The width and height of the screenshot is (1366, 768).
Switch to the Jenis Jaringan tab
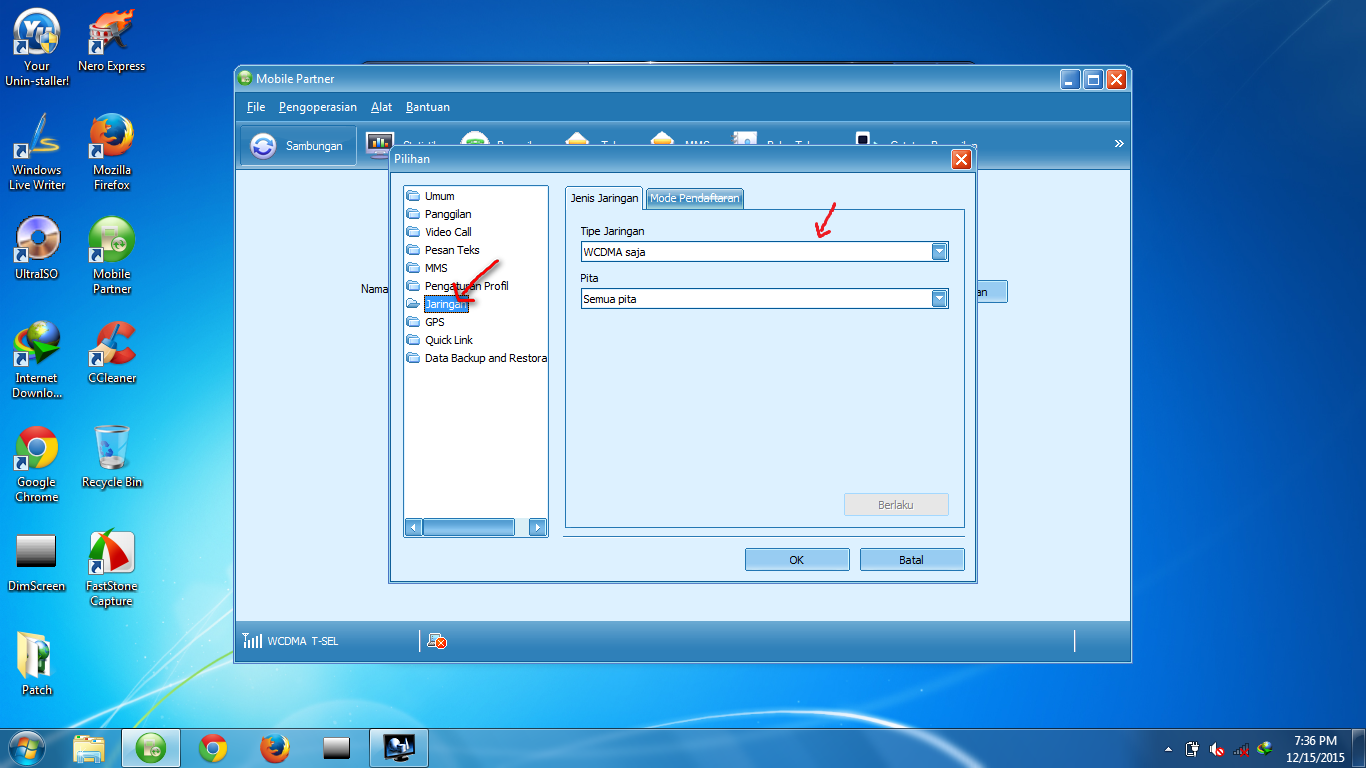click(604, 198)
